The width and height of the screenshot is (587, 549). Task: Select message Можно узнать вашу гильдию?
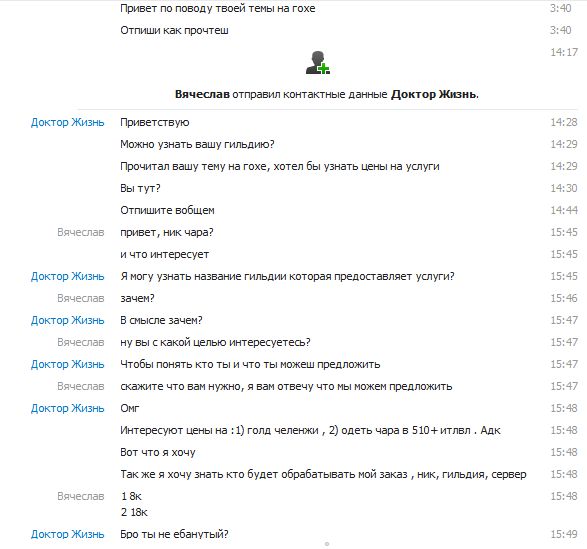(x=197, y=145)
